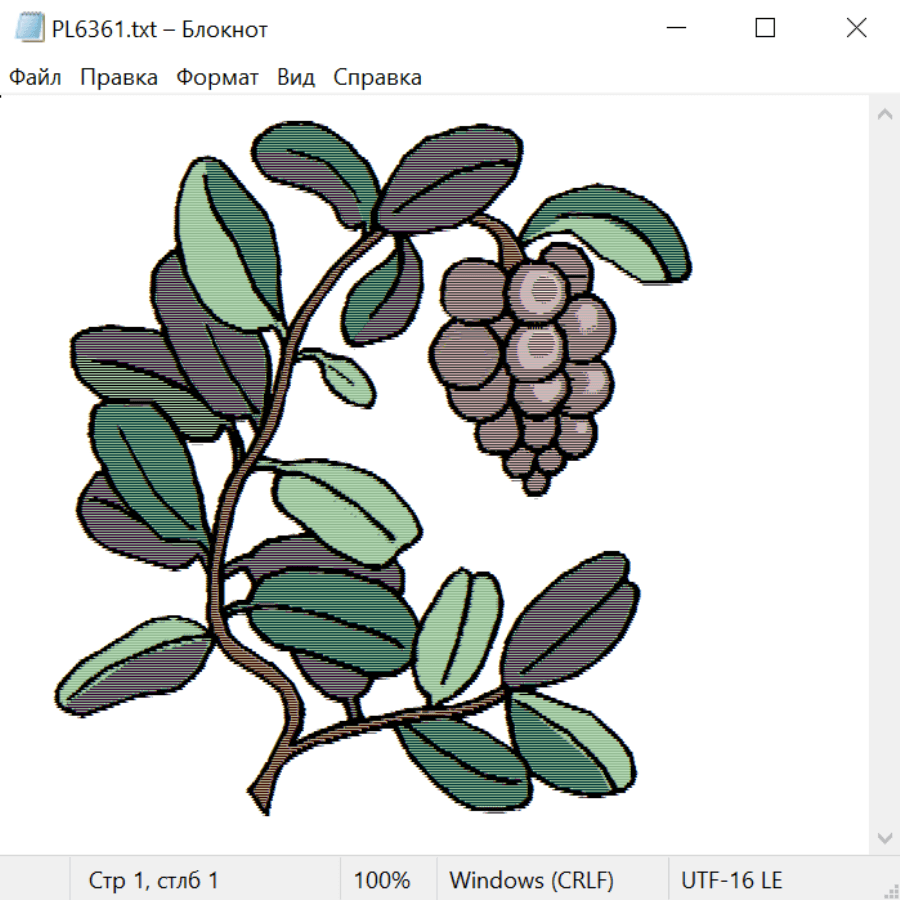Screen dimensions: 900x900
Task: Click the Notepad icon in the title bar
Action: point(29,28)
